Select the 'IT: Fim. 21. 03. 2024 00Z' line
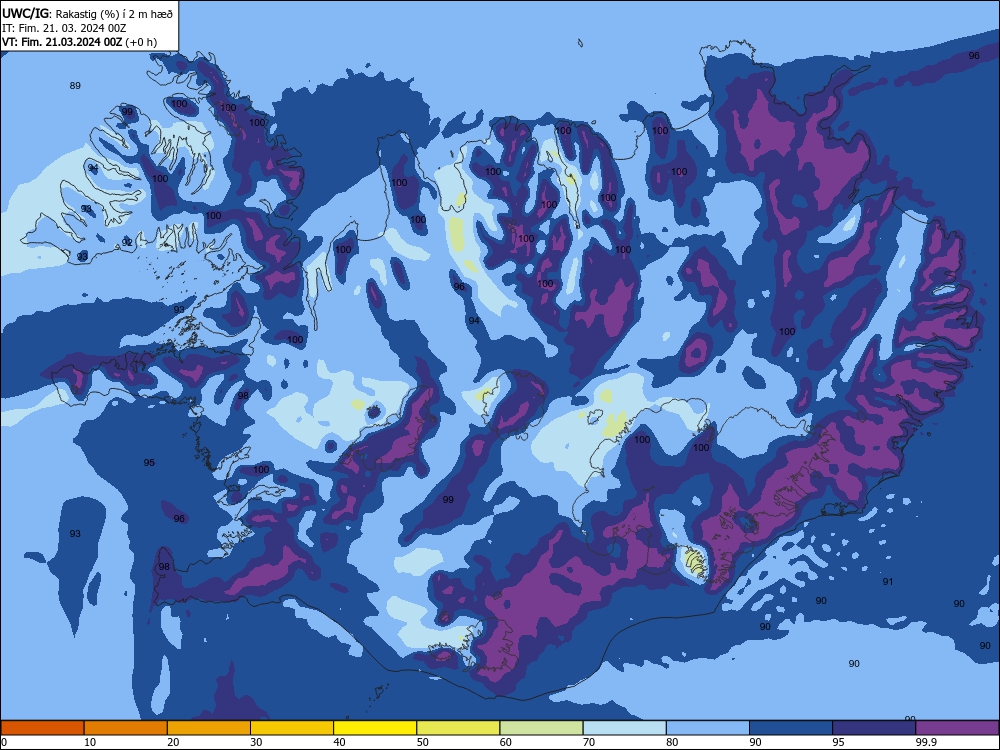The height and width of the screenshot is (750, 1000). coord(64,28)
